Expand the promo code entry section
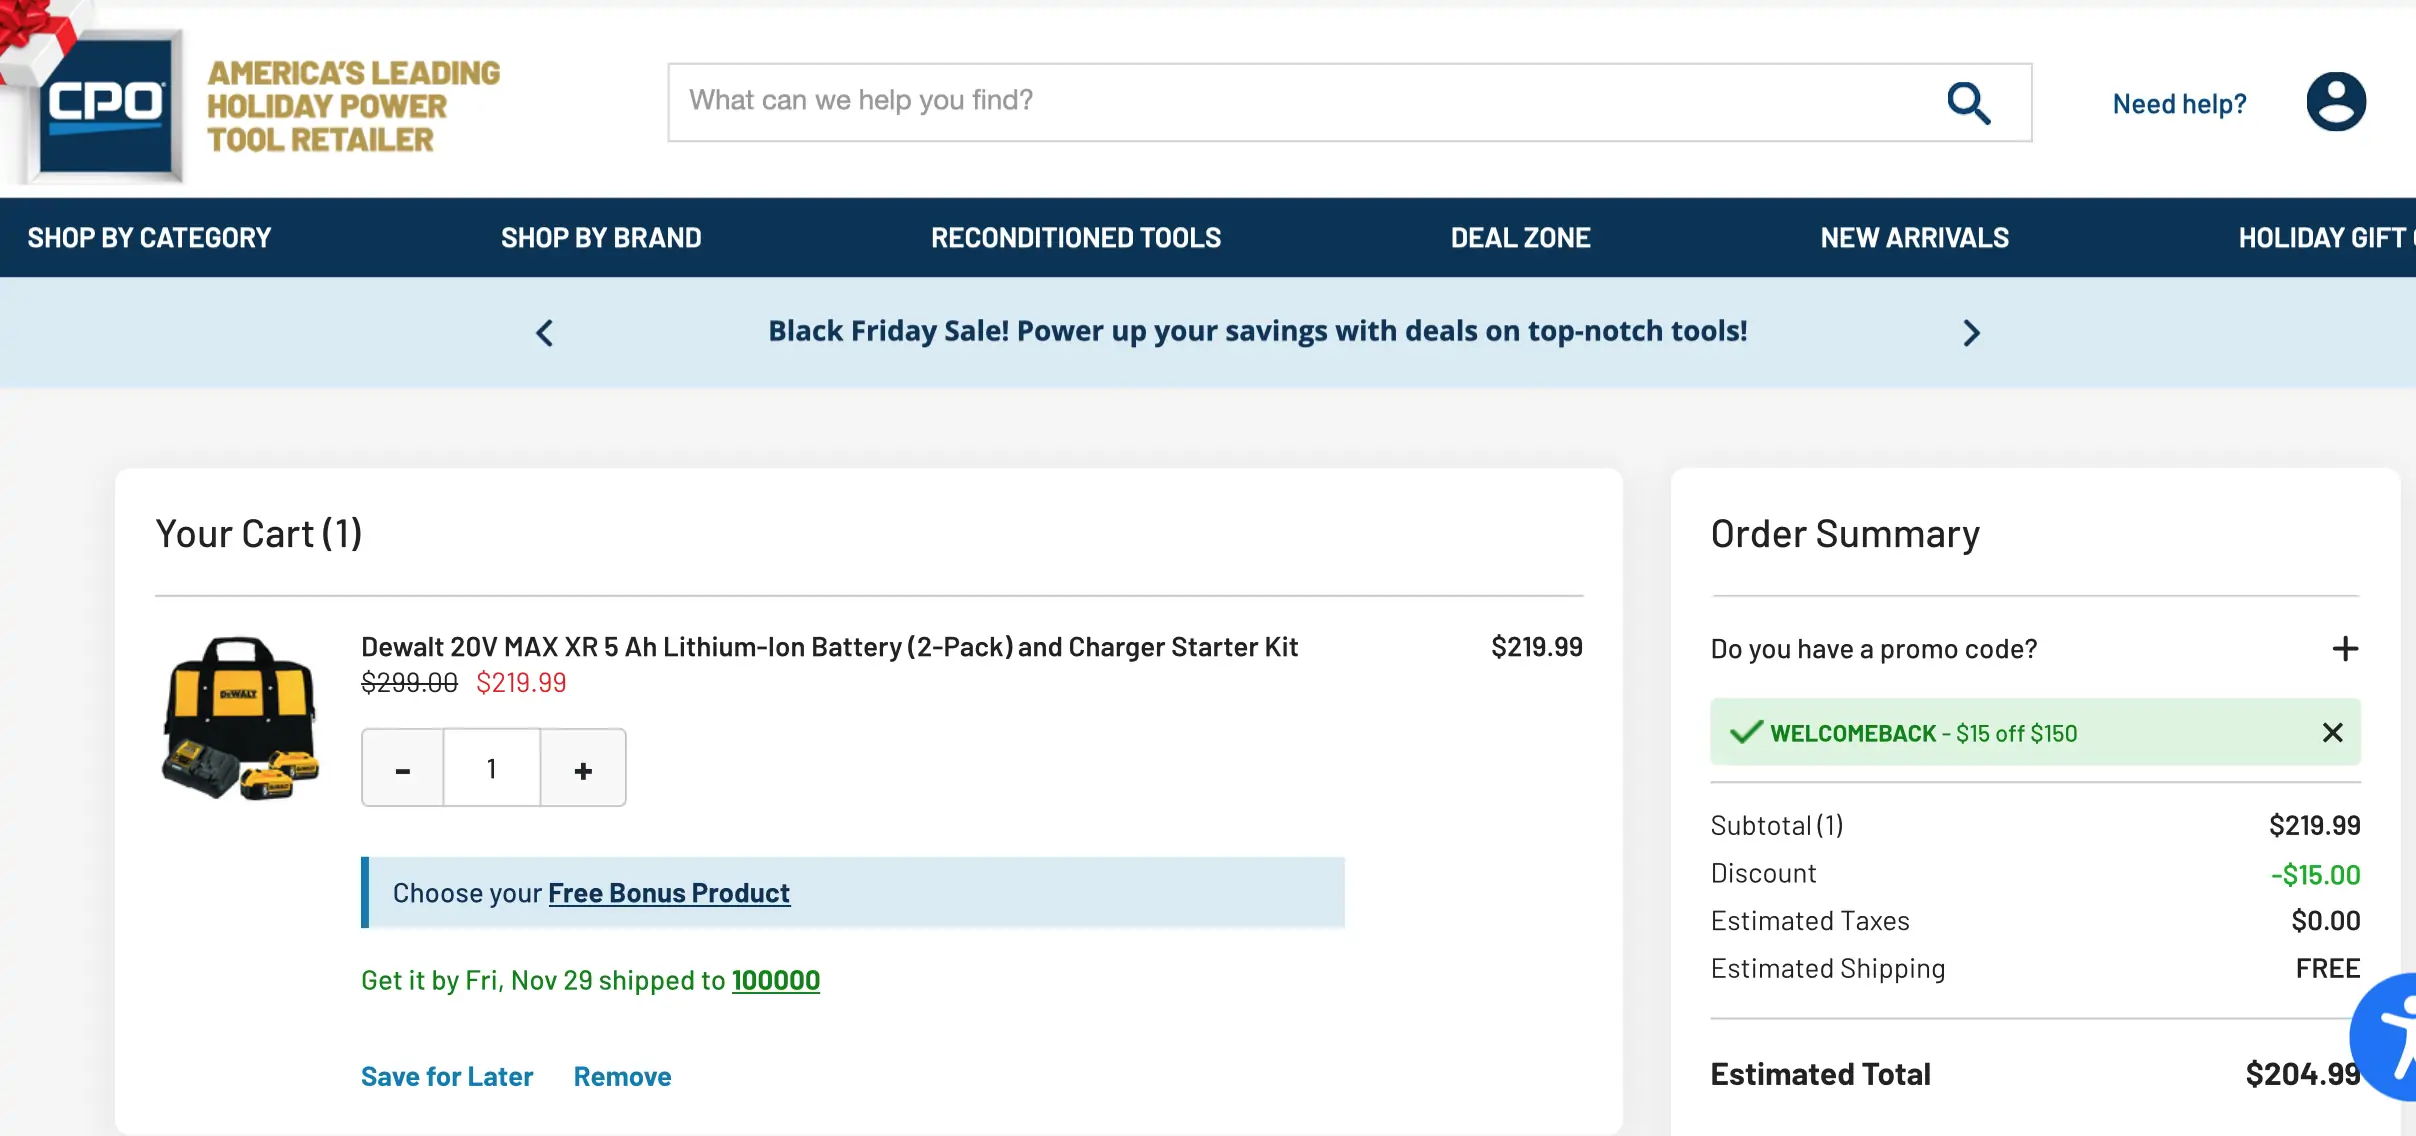 tap(2345, 649)
